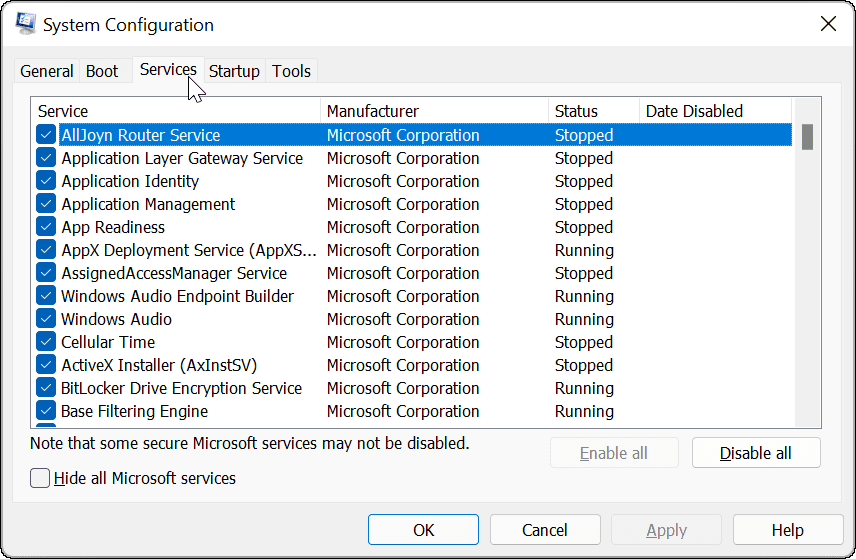Open Help for System Configuration
This screenshot has width=856, height=559.
787,530
